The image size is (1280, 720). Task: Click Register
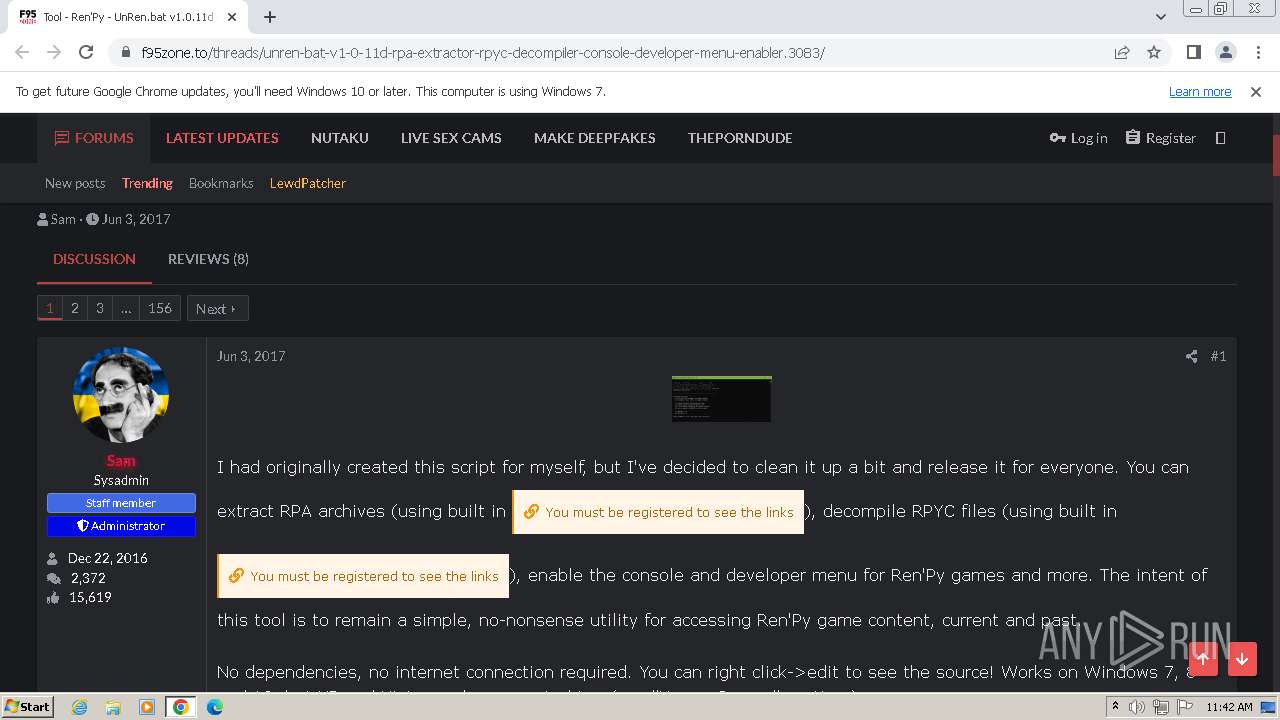coord(1160,138)
